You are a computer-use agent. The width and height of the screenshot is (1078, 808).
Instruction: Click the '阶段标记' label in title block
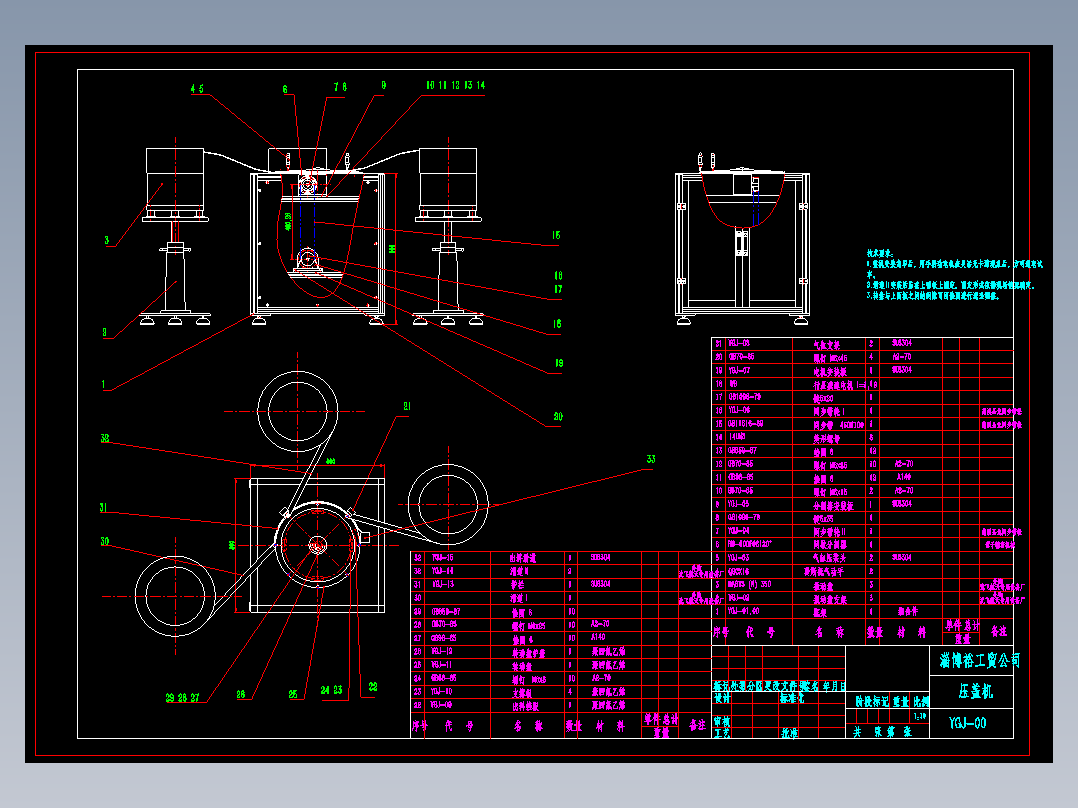872,701
